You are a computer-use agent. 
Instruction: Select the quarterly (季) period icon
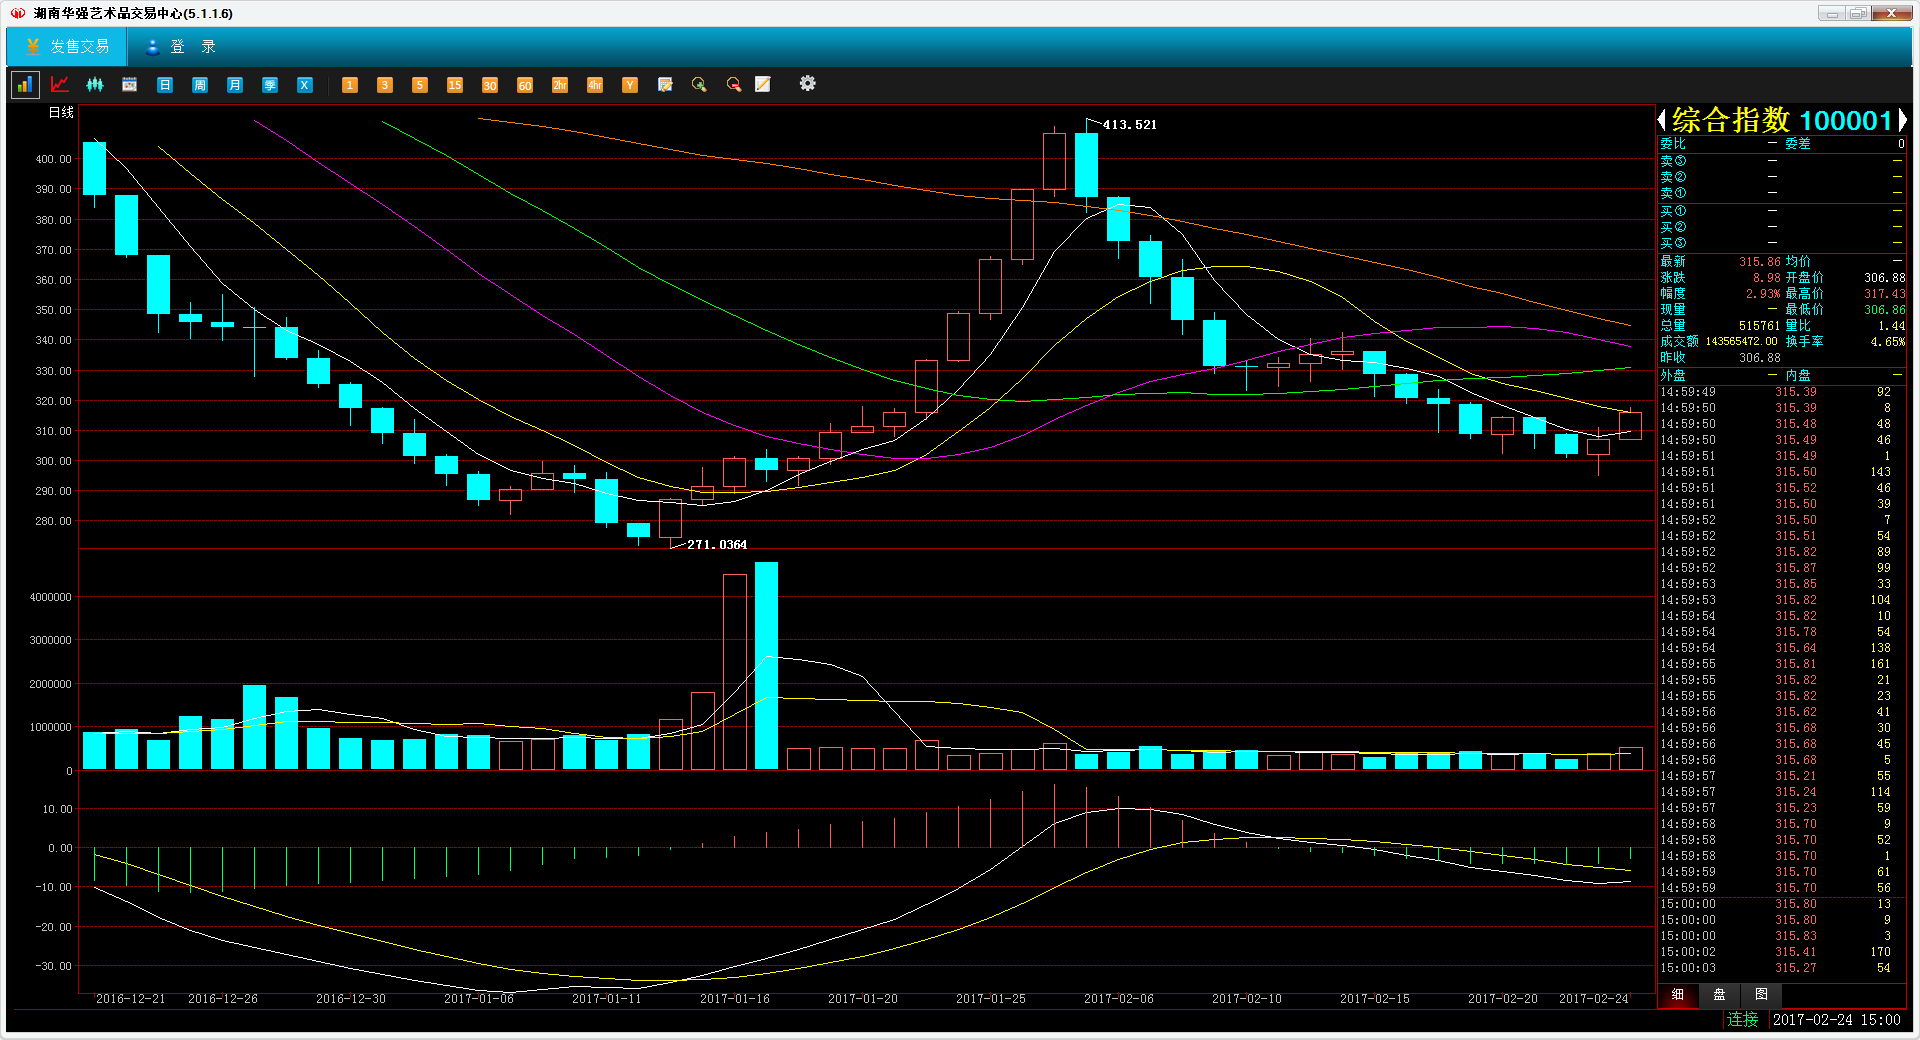pos(270,85)
